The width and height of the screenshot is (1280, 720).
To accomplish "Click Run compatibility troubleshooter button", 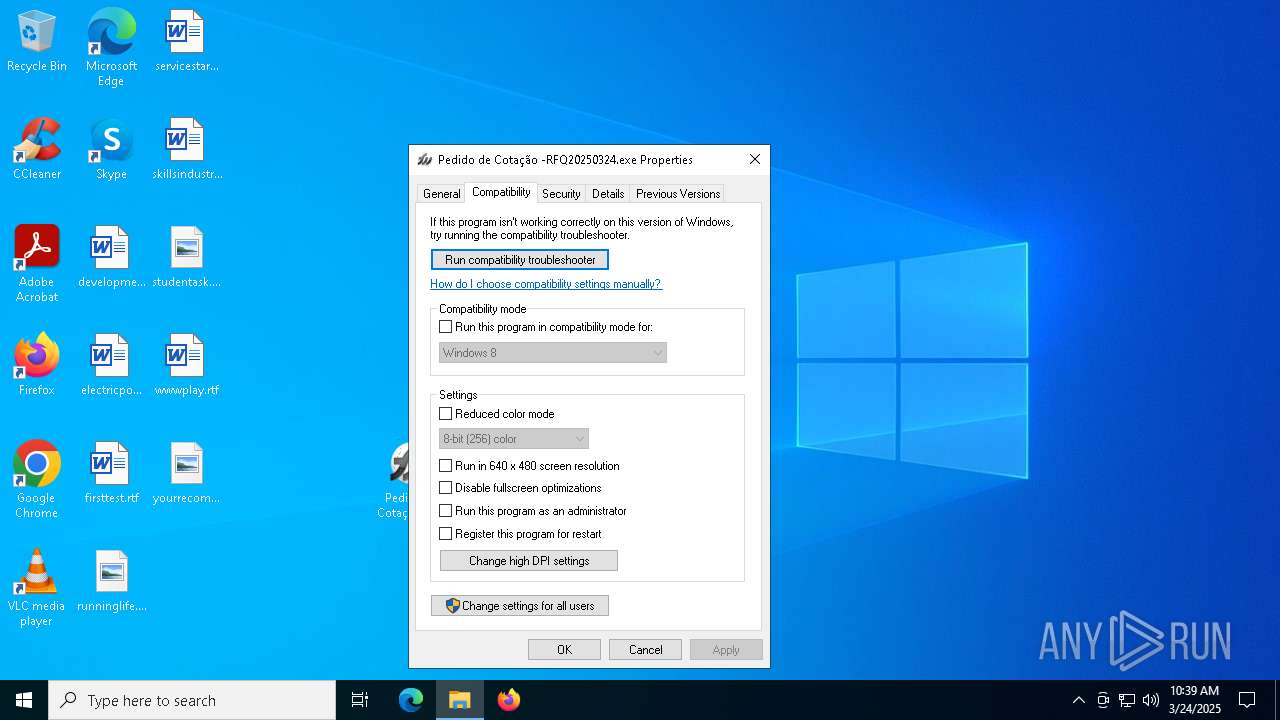I will [x=520, y=260].
